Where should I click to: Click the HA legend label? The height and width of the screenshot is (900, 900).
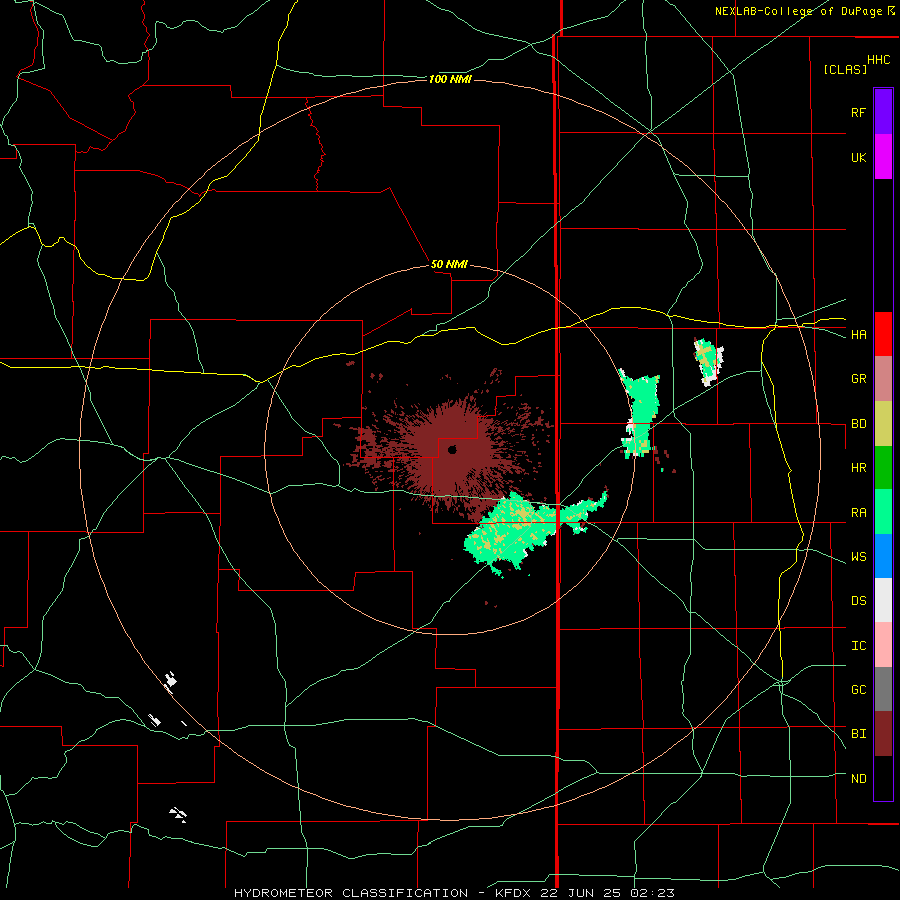click(858, 335)
